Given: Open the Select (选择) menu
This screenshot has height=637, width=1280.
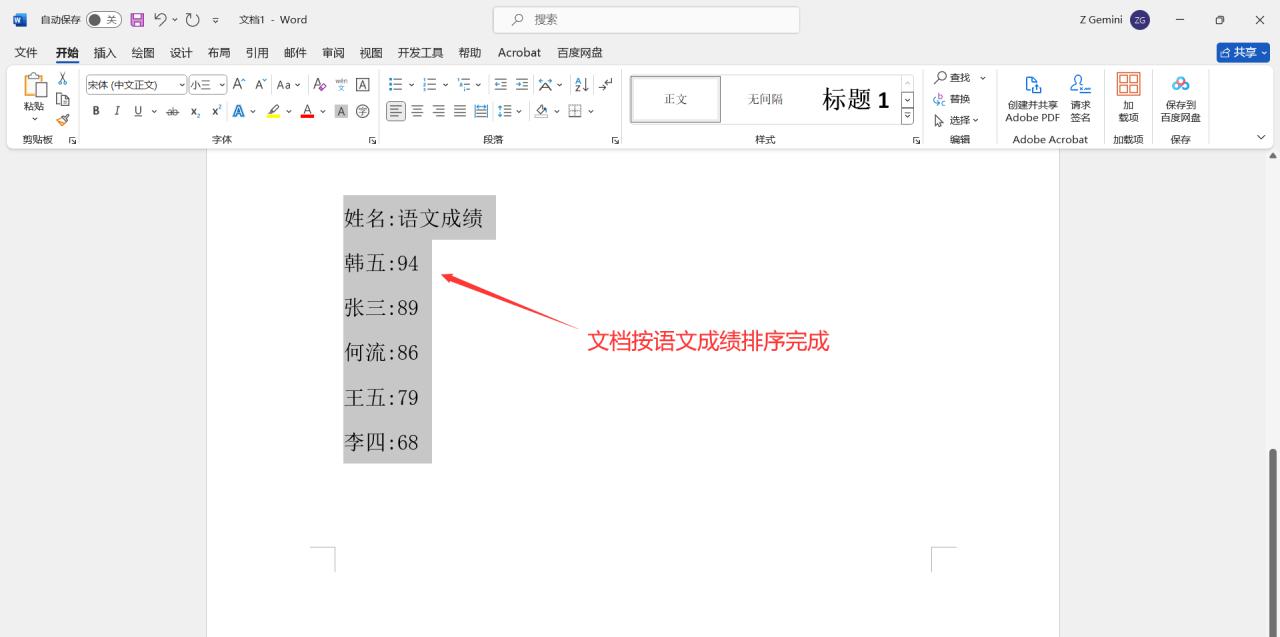Looking at the screenshot, I should 957,120.
